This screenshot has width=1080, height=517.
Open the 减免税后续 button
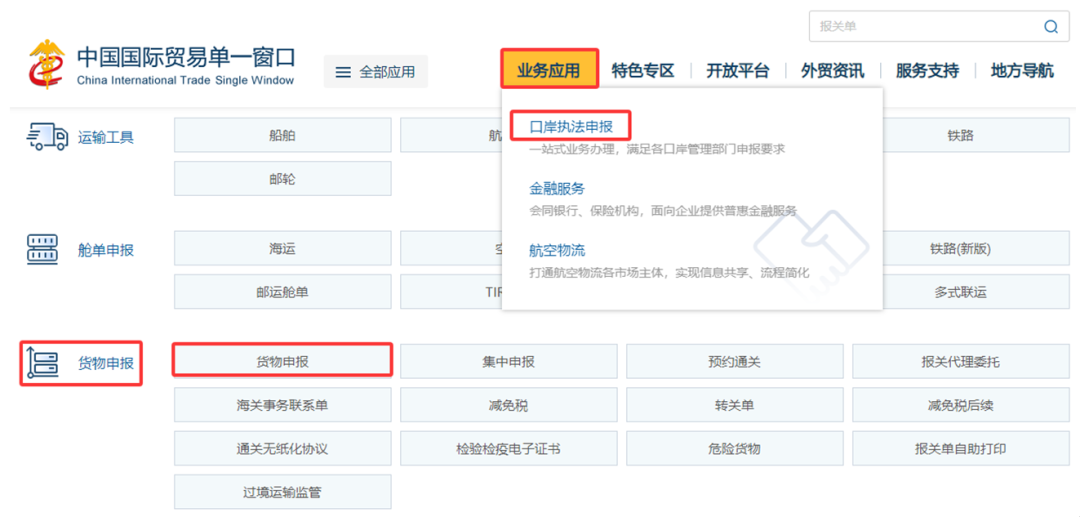click(961, 405)
